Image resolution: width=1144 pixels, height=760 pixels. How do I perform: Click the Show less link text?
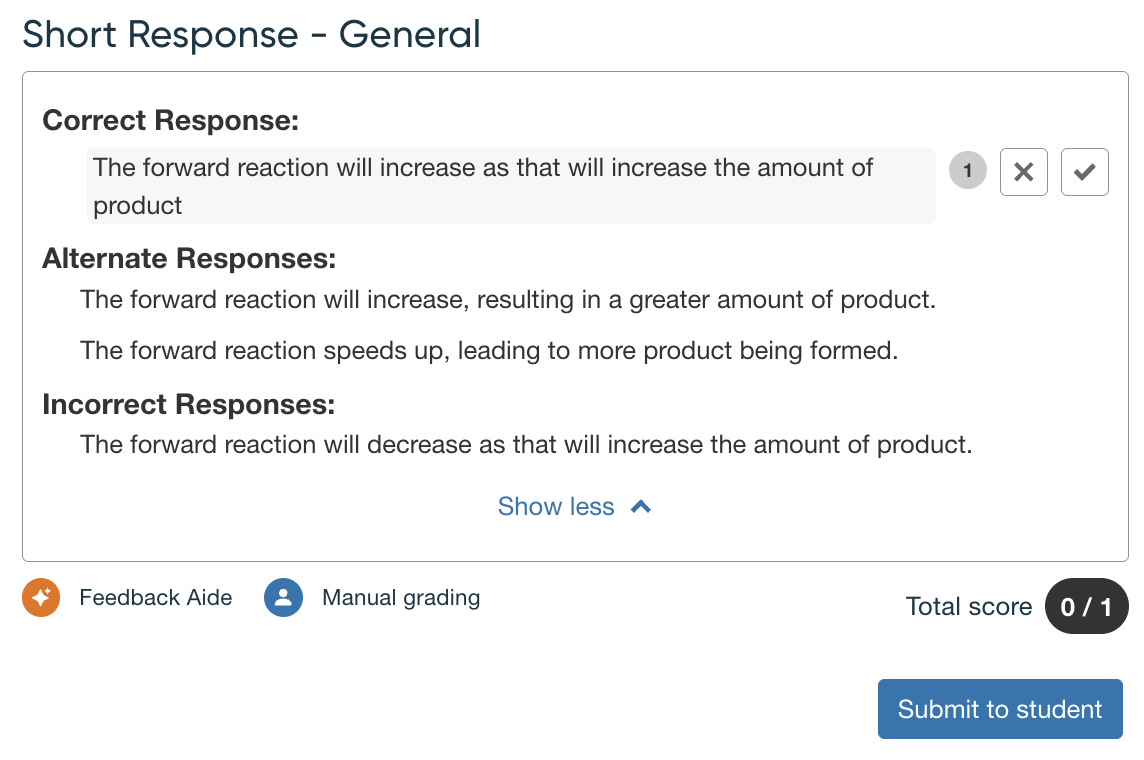556,507
